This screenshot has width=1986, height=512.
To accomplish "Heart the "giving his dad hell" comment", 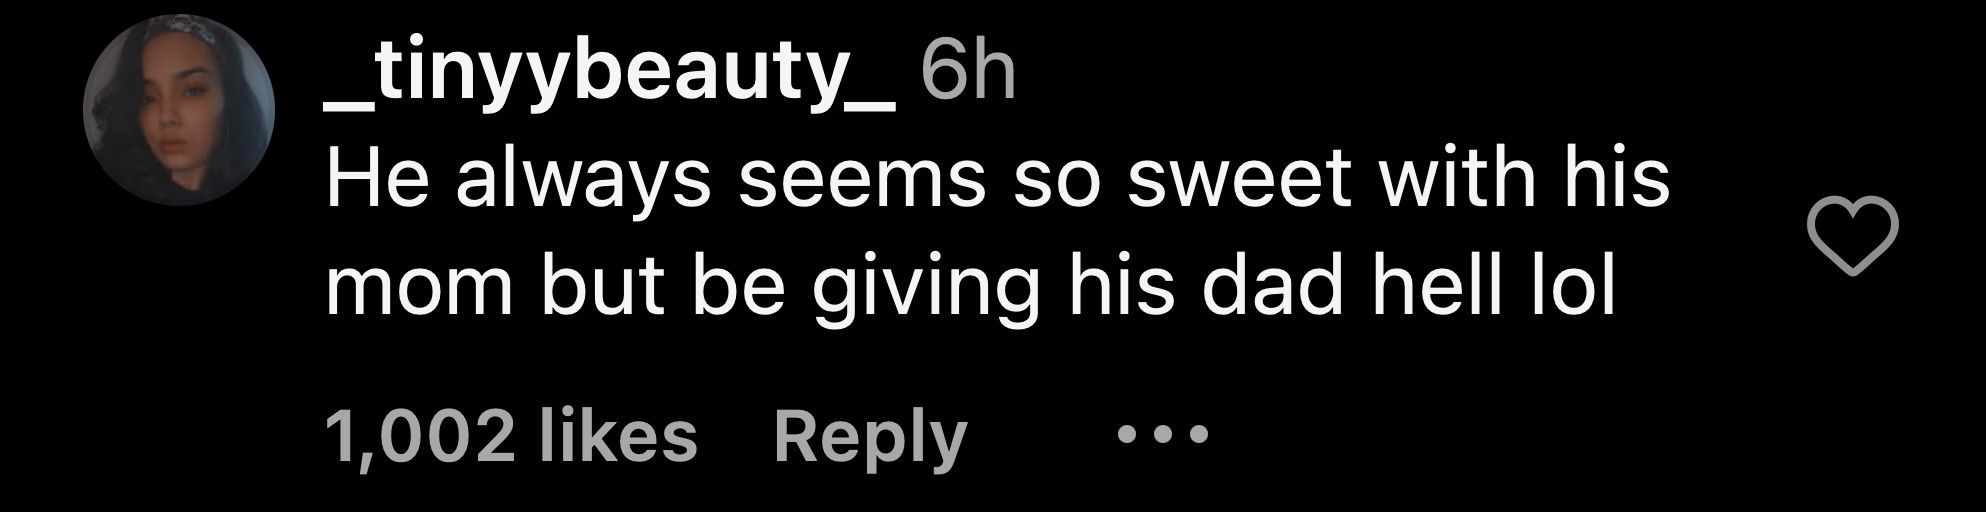I will [1853, 237].
